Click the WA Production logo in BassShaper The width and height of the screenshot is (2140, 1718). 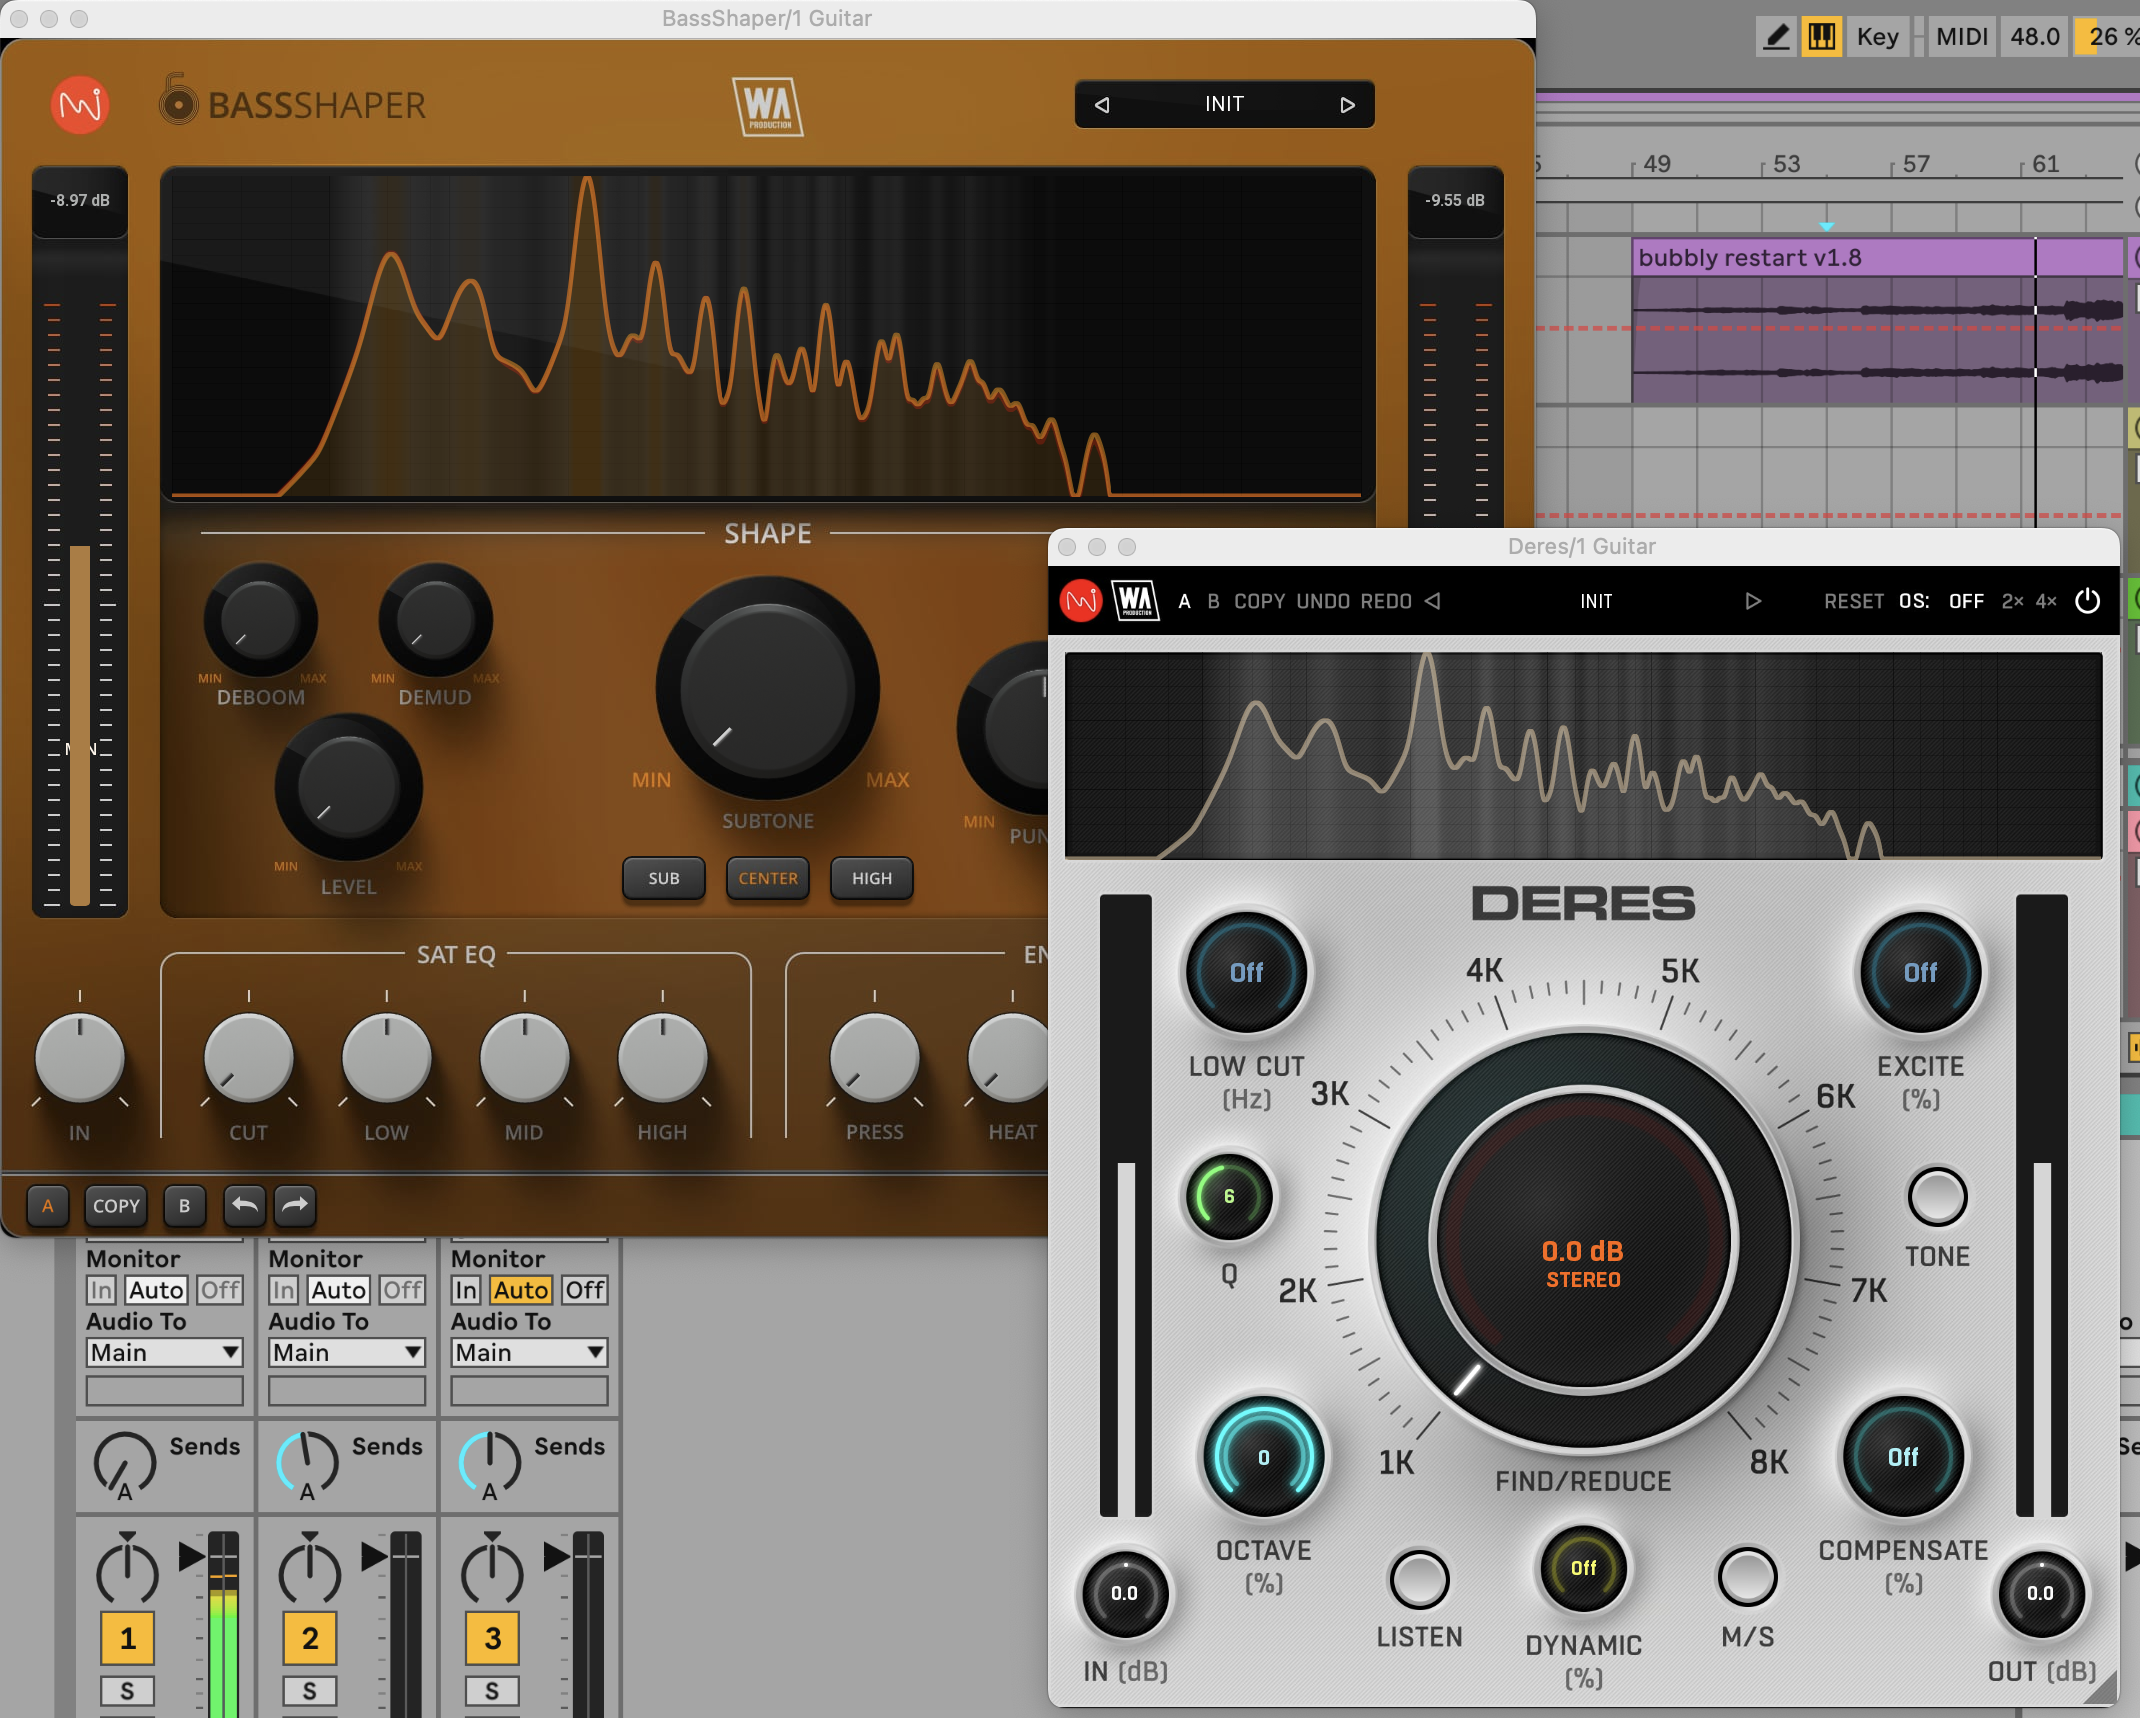pyautogui.click(x=768, y=106)
